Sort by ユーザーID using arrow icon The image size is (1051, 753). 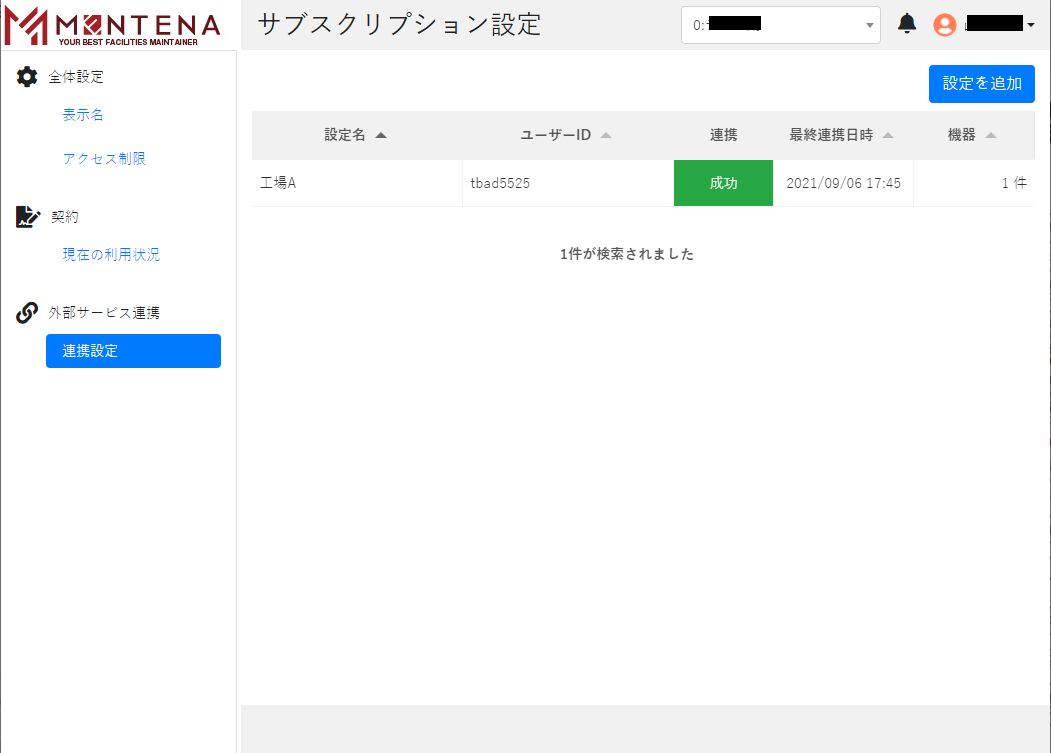coord(606,136)
